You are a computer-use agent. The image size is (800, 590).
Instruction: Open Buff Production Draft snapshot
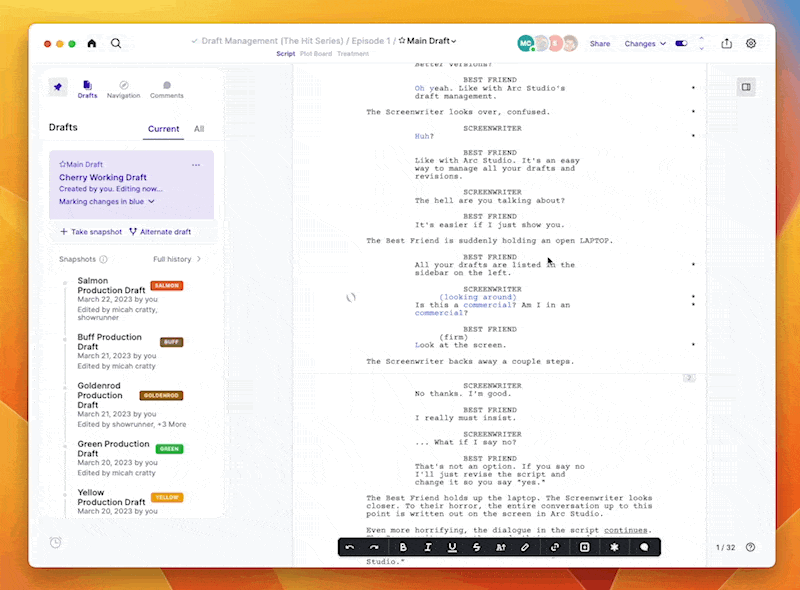tap(110, 342)
